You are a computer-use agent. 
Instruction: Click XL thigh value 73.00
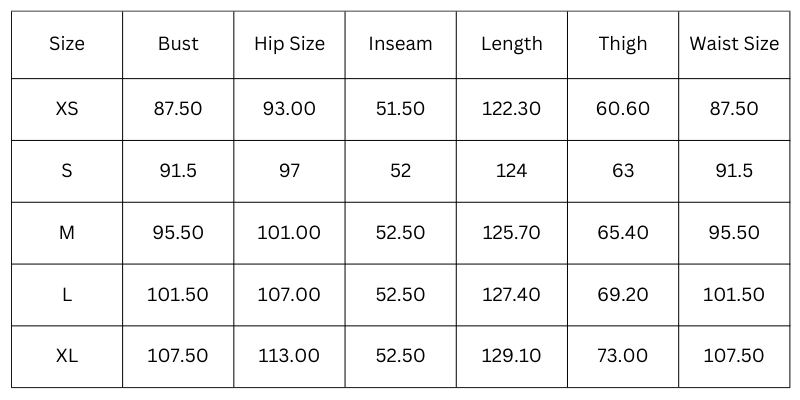(622, 356)
